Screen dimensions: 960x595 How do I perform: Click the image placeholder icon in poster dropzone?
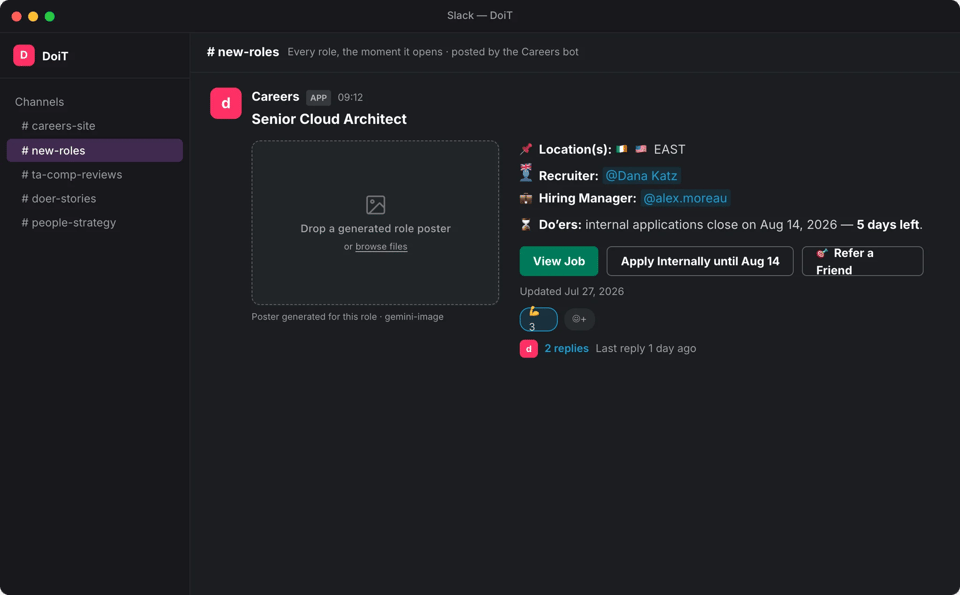coord(375,204)
